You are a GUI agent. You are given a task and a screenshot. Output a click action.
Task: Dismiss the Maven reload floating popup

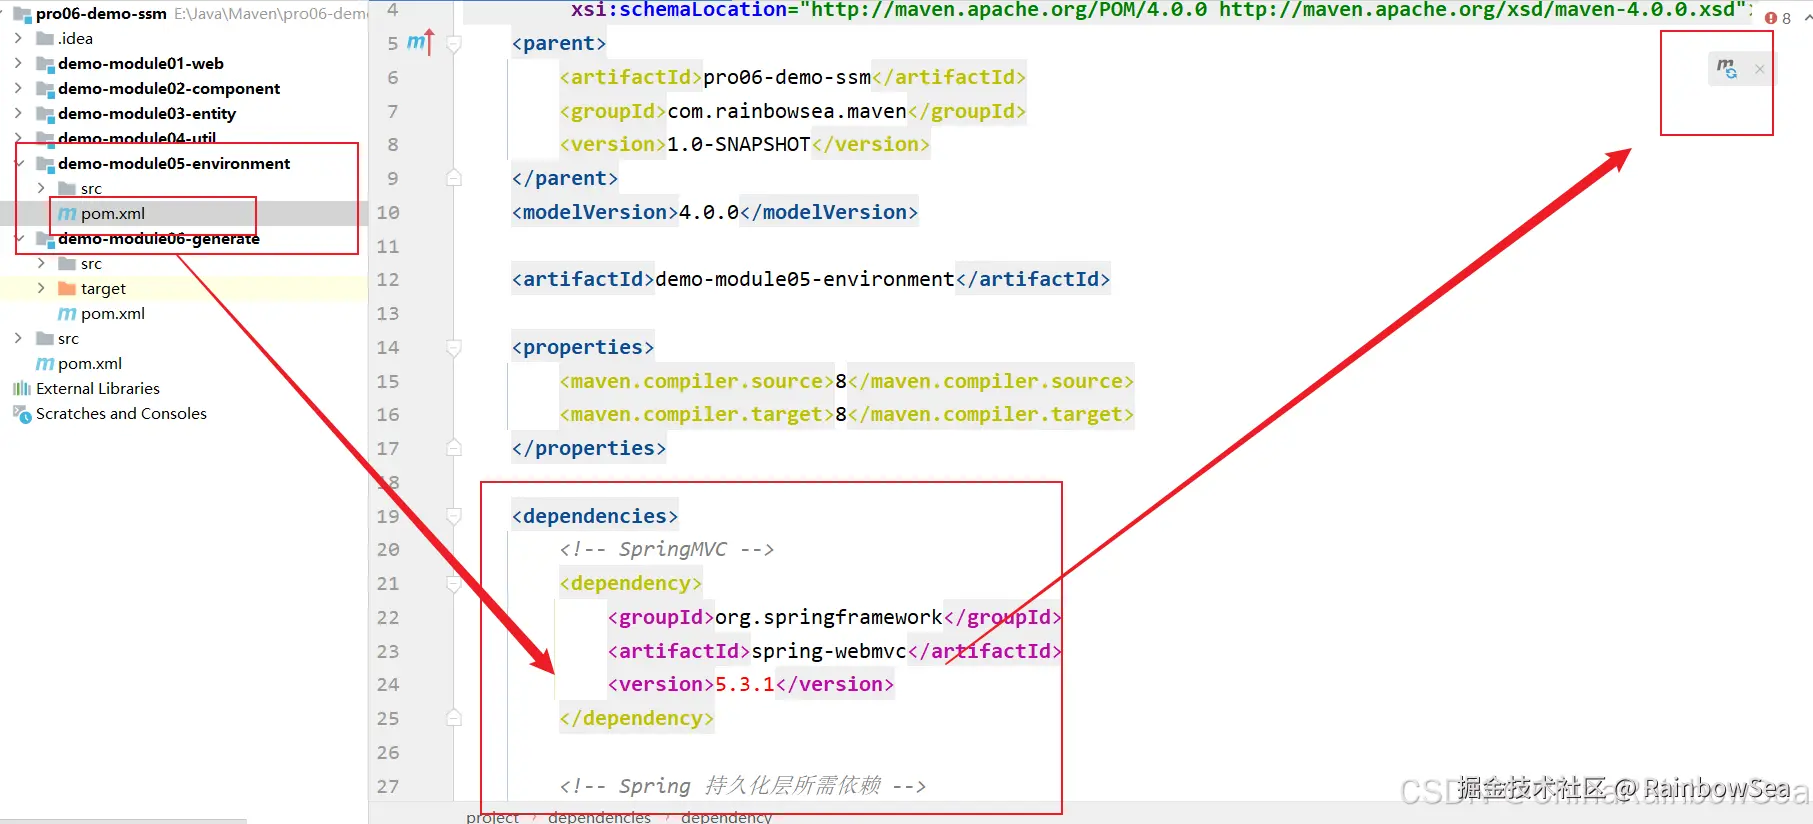[x=1759, y=69]
